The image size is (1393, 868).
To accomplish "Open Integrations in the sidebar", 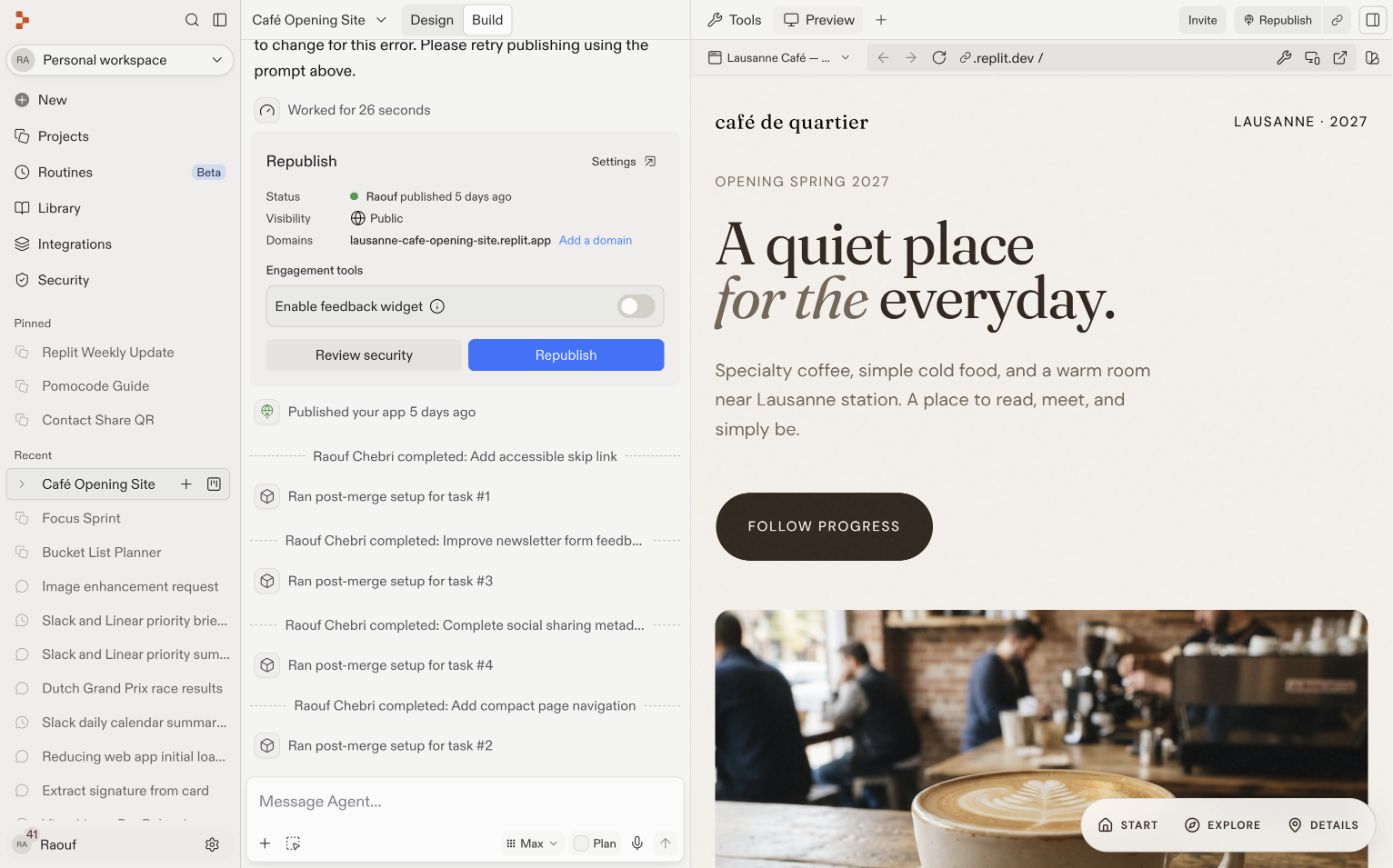I will click(x=118, y=244).
